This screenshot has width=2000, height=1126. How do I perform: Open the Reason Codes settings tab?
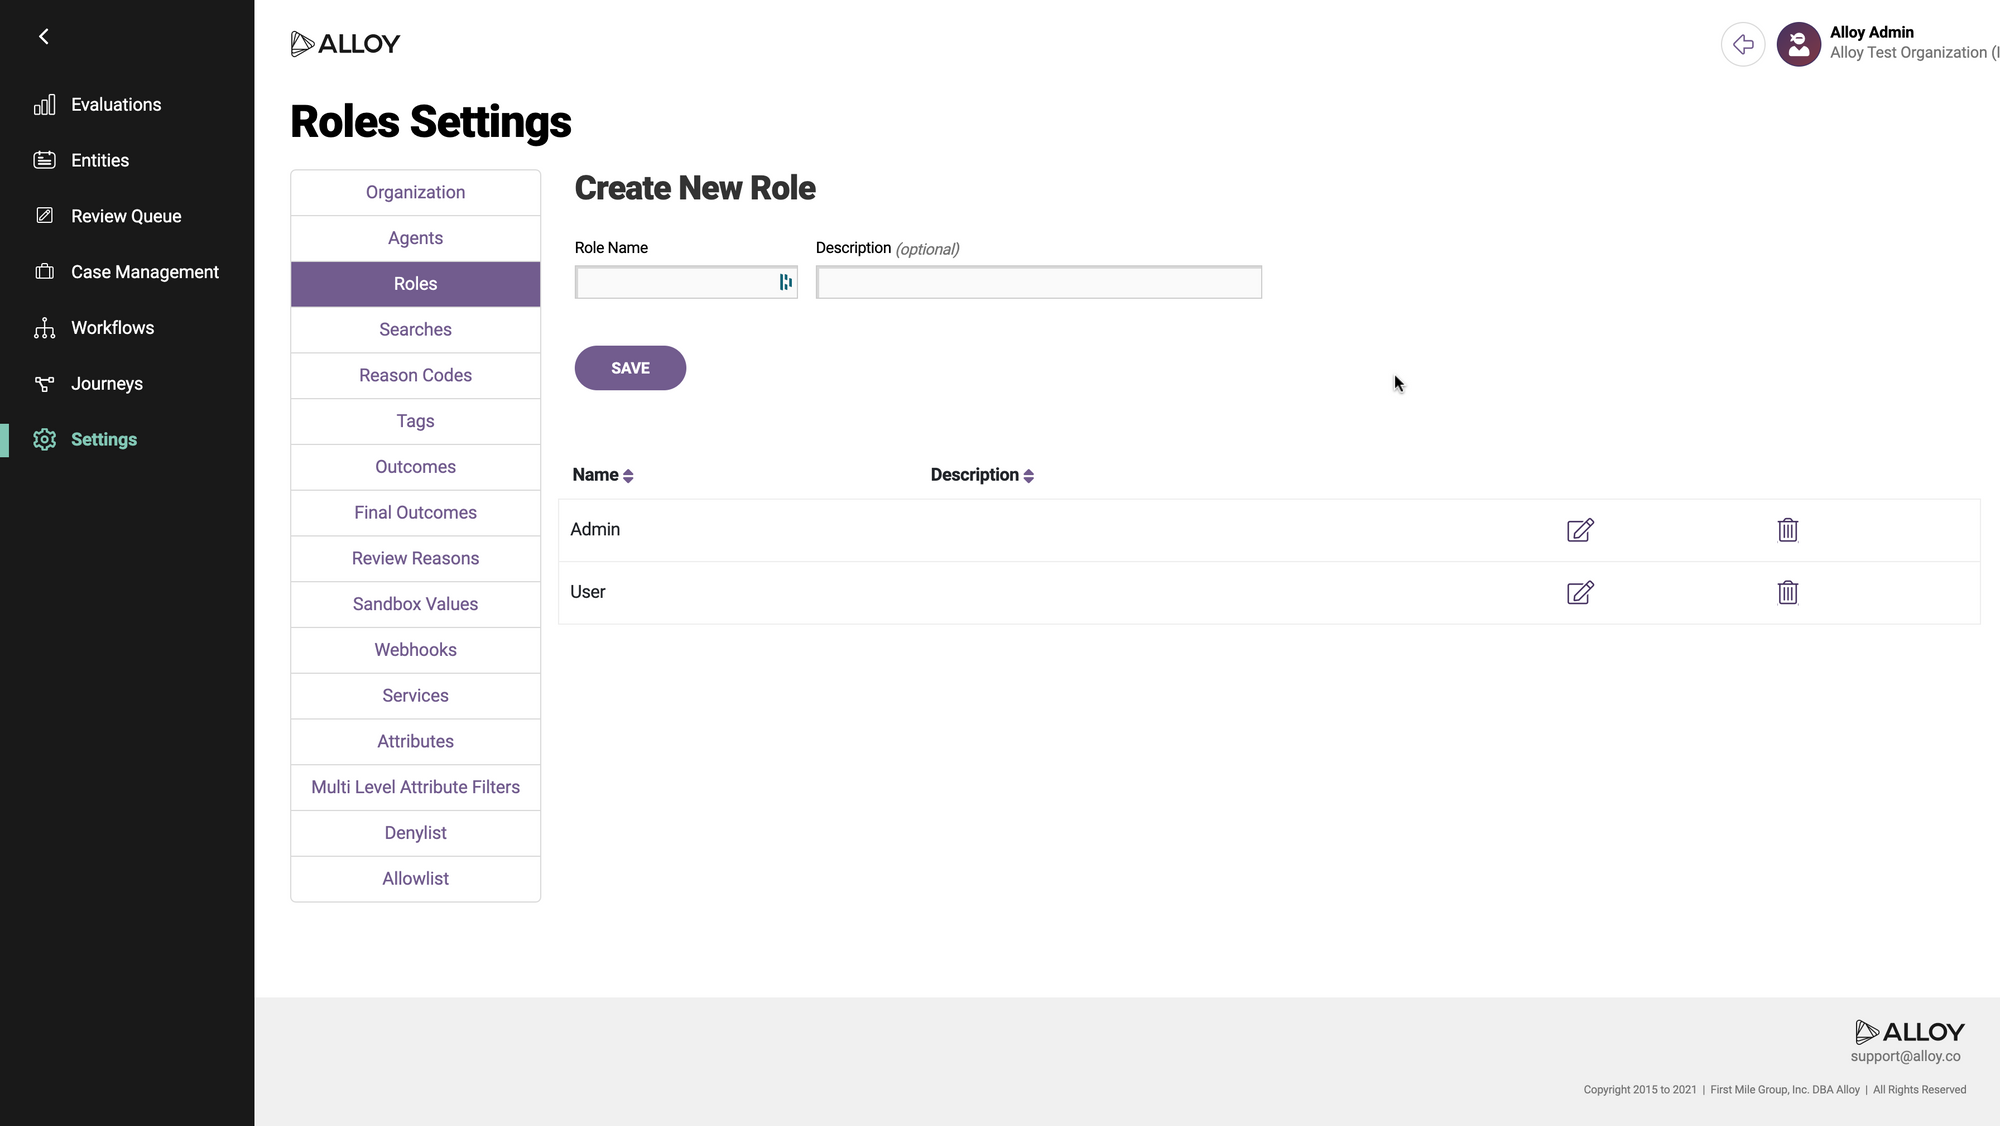(x=415, y=375)
